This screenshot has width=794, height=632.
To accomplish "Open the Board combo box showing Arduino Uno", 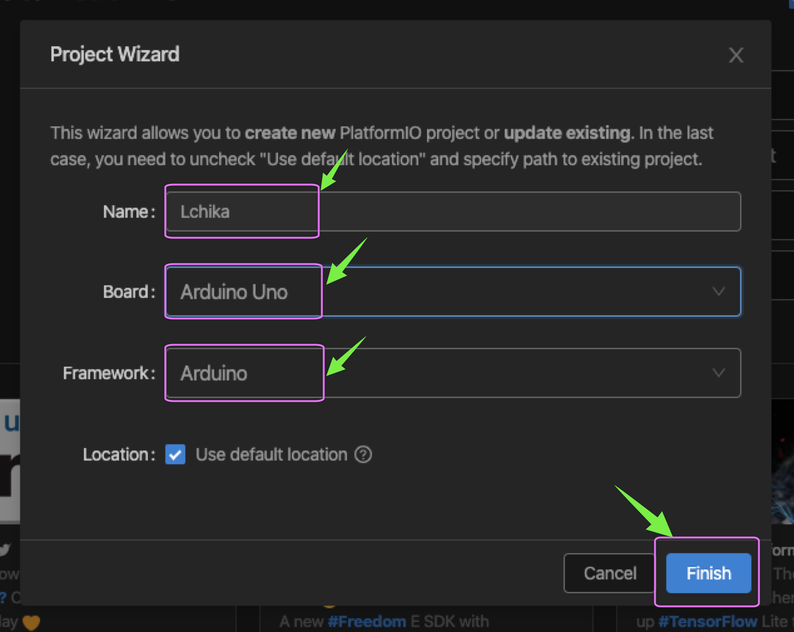I will coord(452,292).
